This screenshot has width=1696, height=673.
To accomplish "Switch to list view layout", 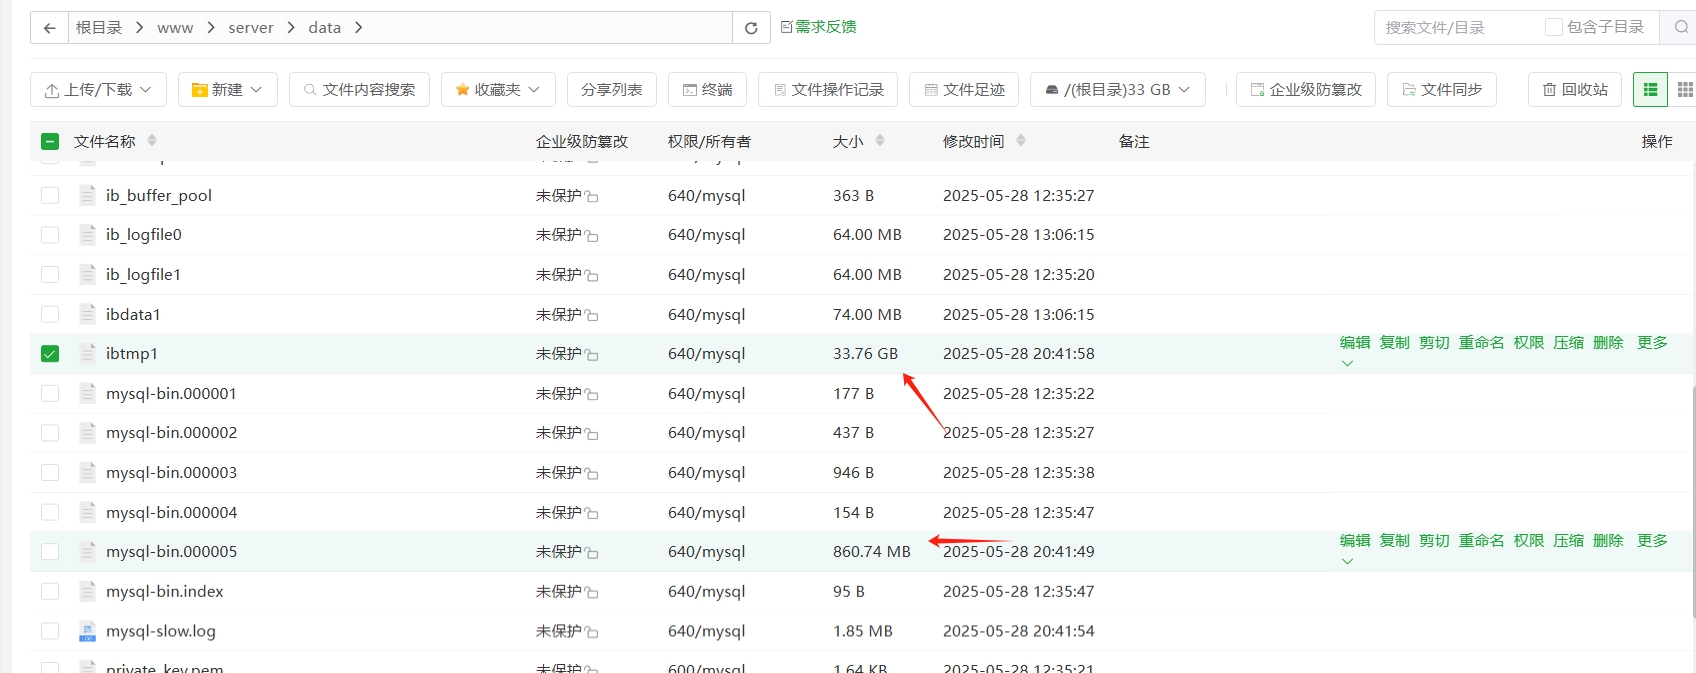I will 1650,90.
